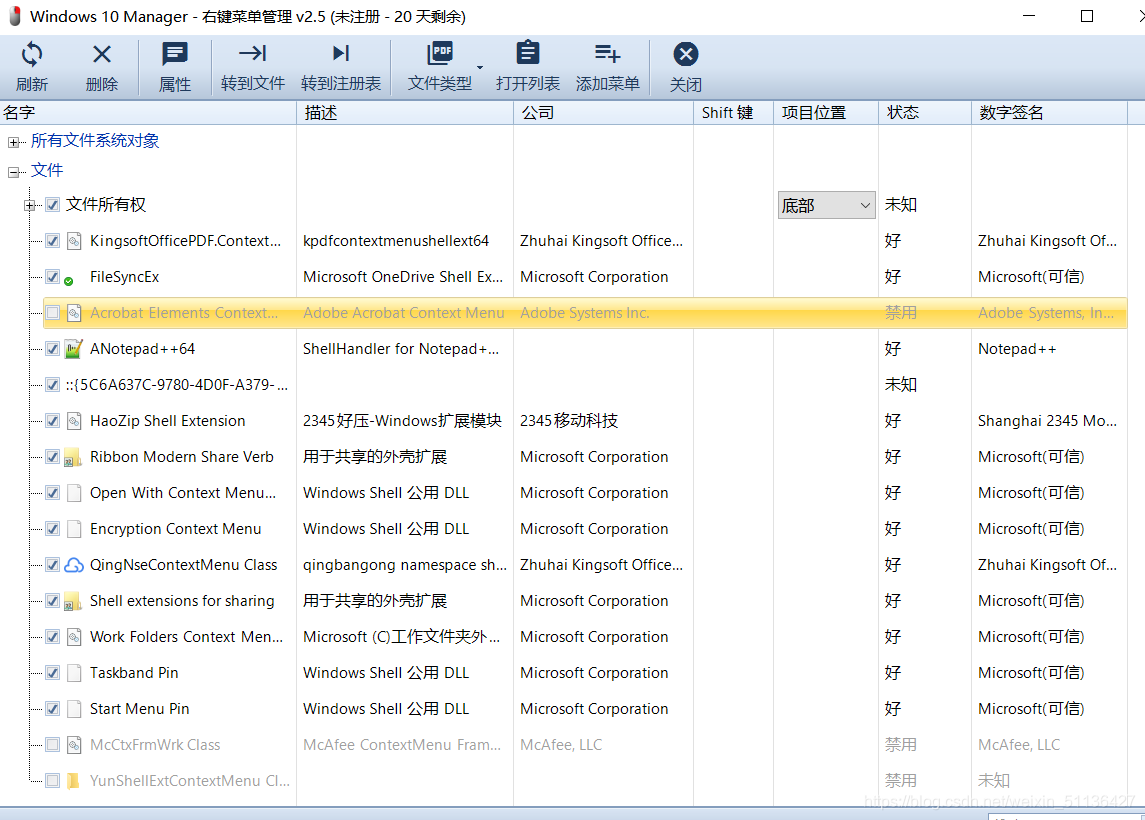
Task: Click the Open List (打开列表) clipboard icon
Action: click(x=527, y=53)
